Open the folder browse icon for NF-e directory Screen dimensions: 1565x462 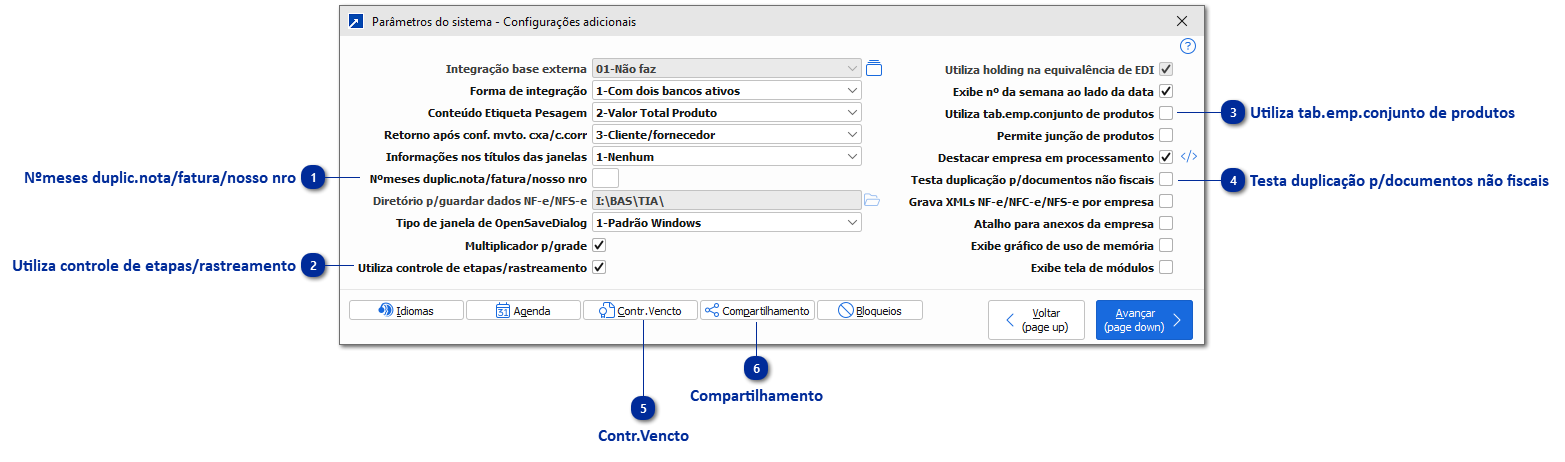872,201
